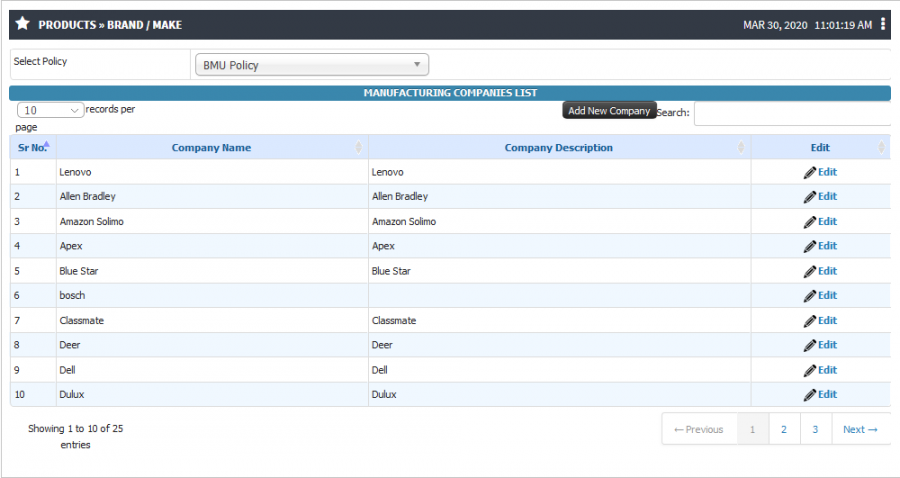Focus the Search input field
This screenshot has height=478, width=900.
792,114
